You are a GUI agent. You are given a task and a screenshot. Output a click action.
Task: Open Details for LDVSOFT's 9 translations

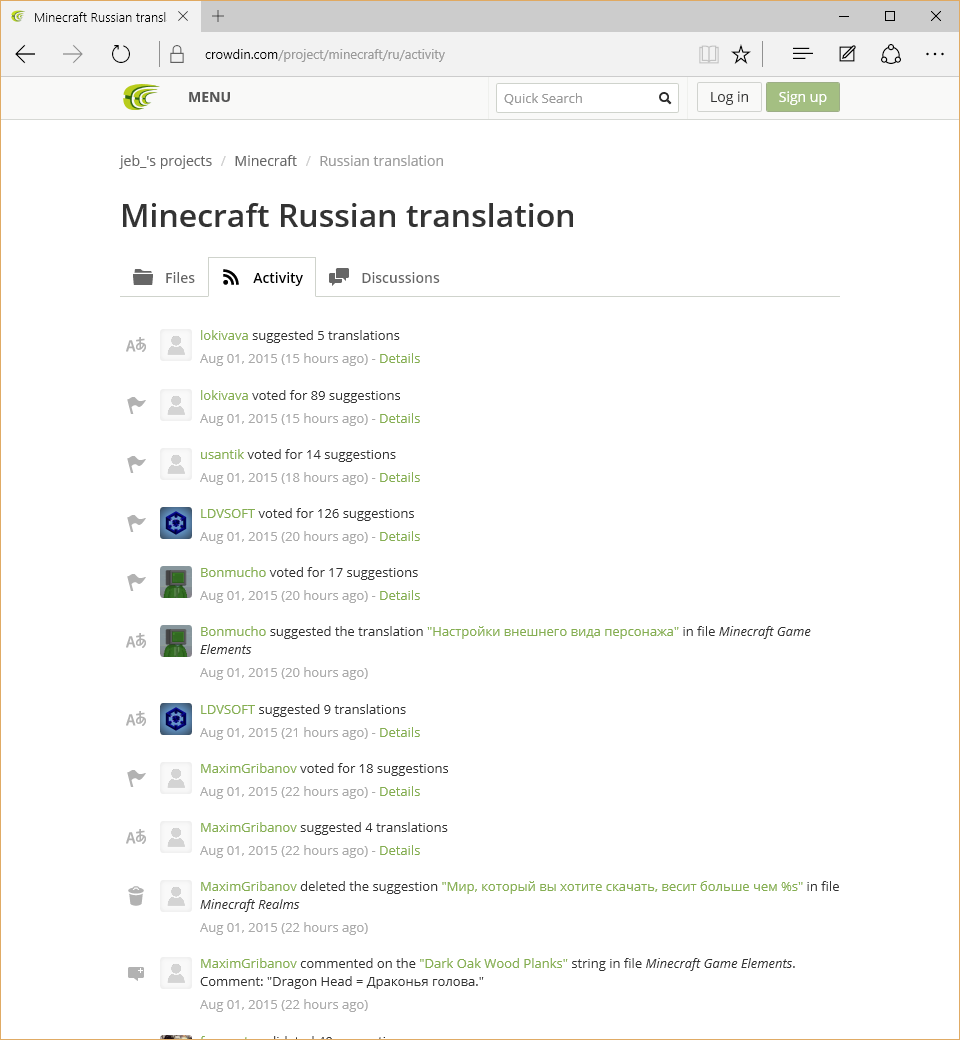pyautogui.click(x=399, y=733)
